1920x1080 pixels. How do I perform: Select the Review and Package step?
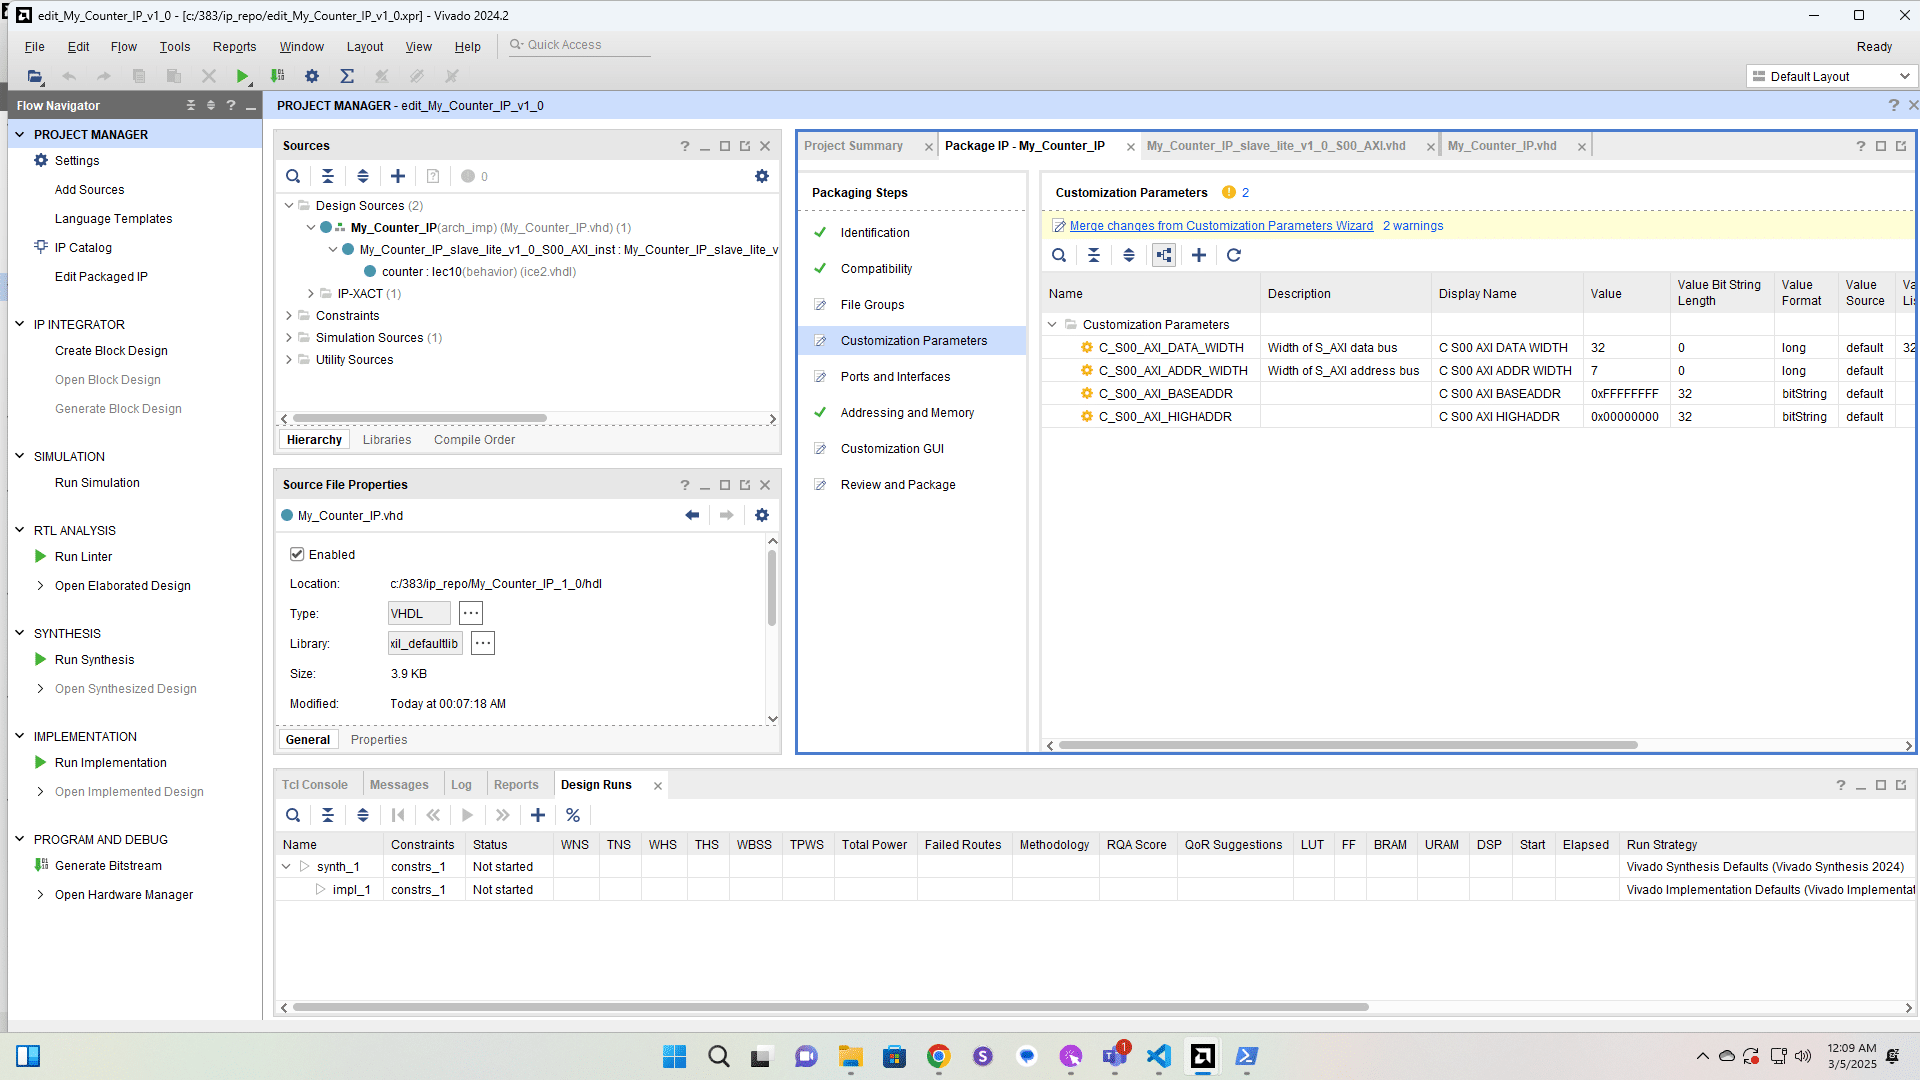pos(898,485)
